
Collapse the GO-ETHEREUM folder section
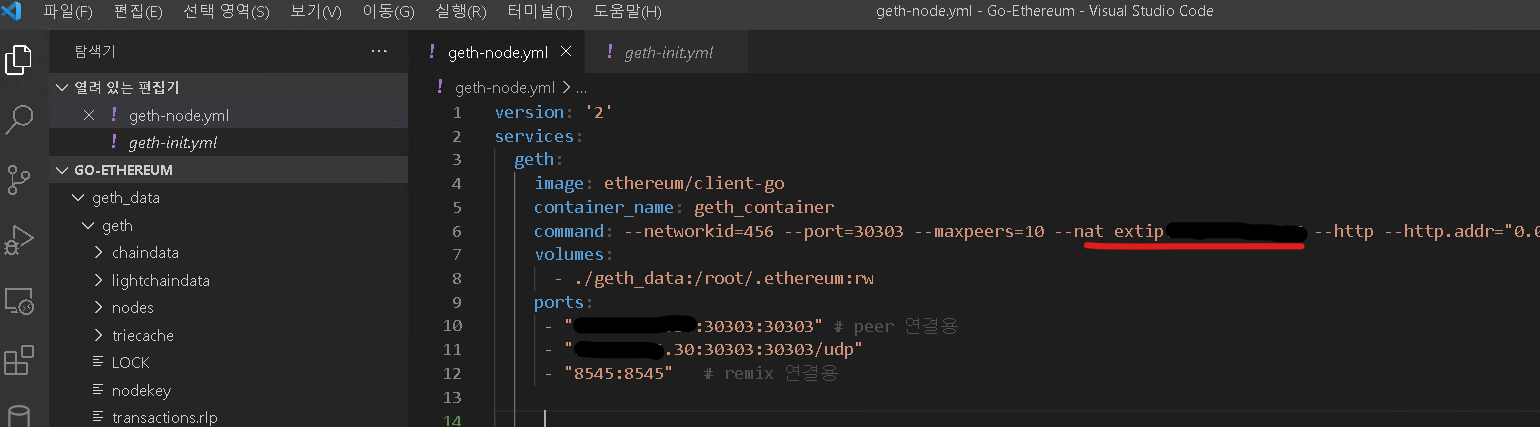(228, 170)
